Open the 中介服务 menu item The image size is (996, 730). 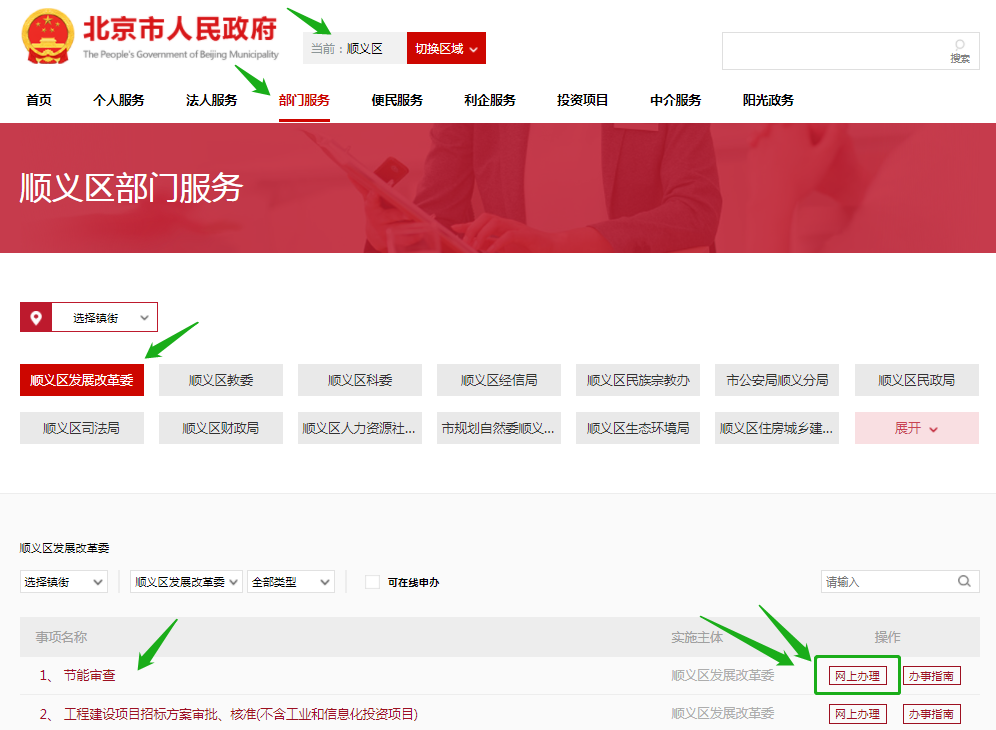coord(675,100)
